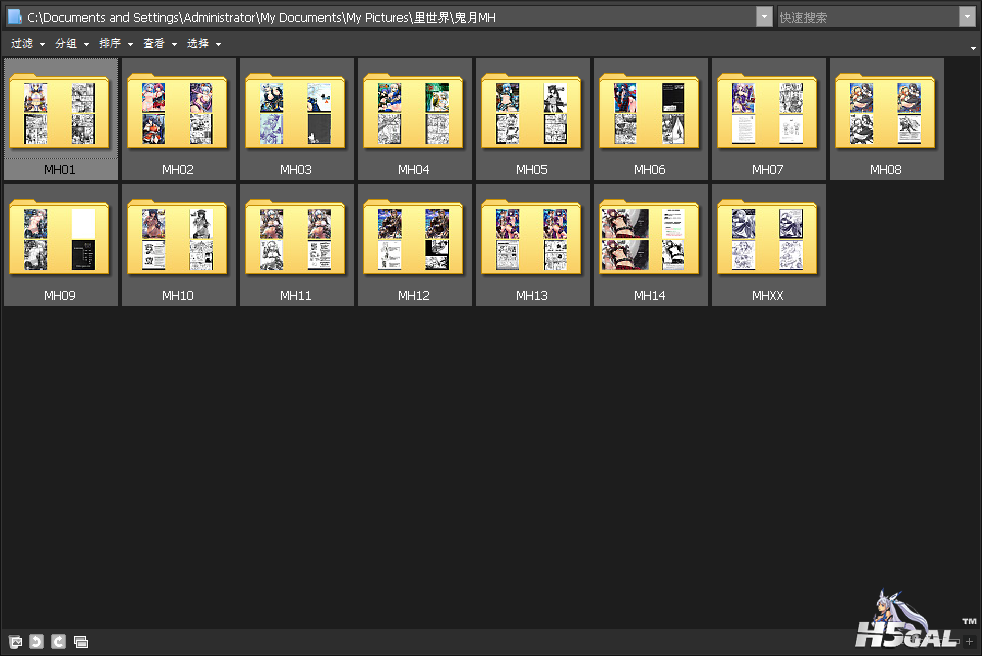
Task: Open the 排序 (Sort) menu
Action: pyautogui.click(x=116, y=44)
